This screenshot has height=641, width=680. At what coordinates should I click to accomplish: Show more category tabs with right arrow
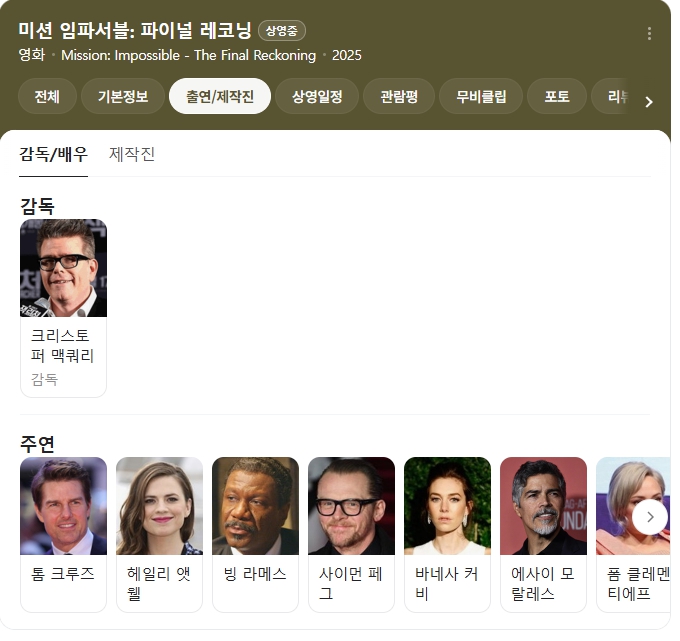point(648,102)
